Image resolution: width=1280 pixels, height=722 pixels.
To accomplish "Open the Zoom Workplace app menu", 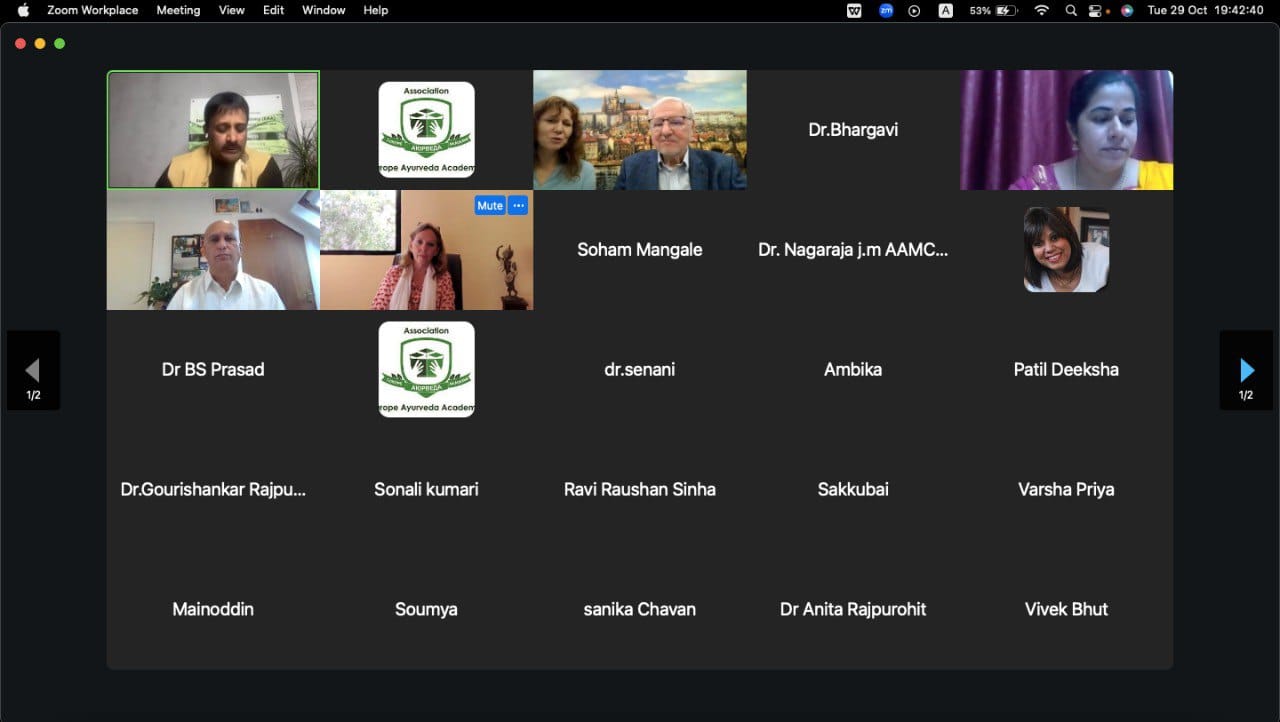I will click(x=93, y=10).
